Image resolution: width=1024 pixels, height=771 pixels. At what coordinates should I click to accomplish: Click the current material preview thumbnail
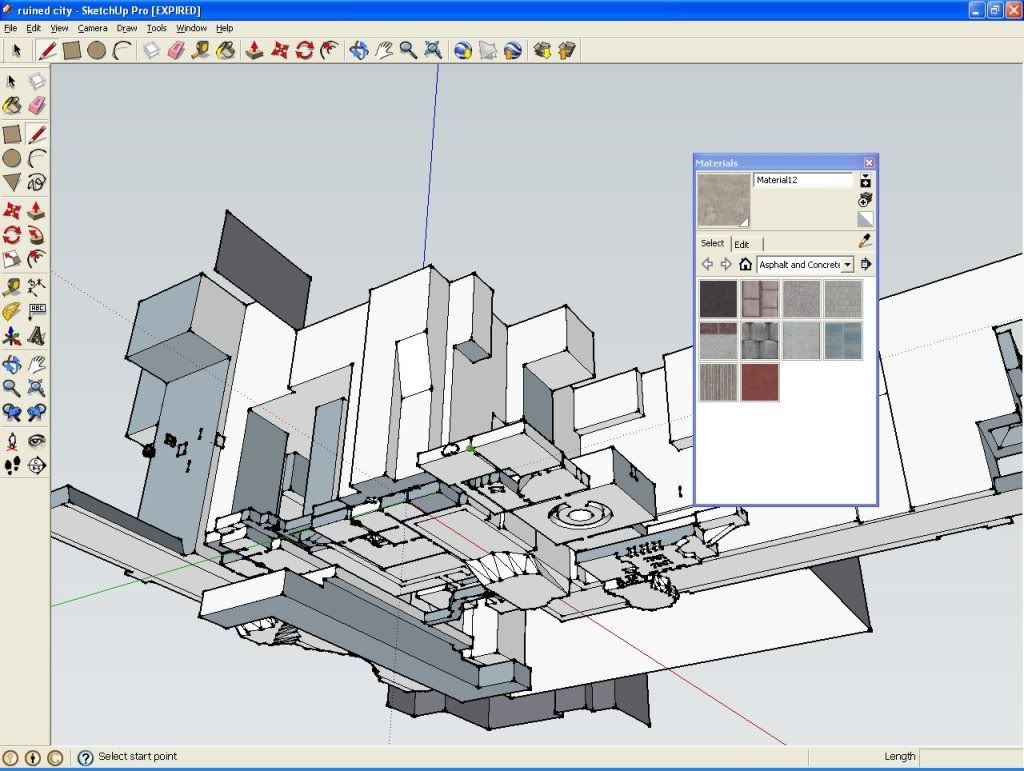point(724,200)
